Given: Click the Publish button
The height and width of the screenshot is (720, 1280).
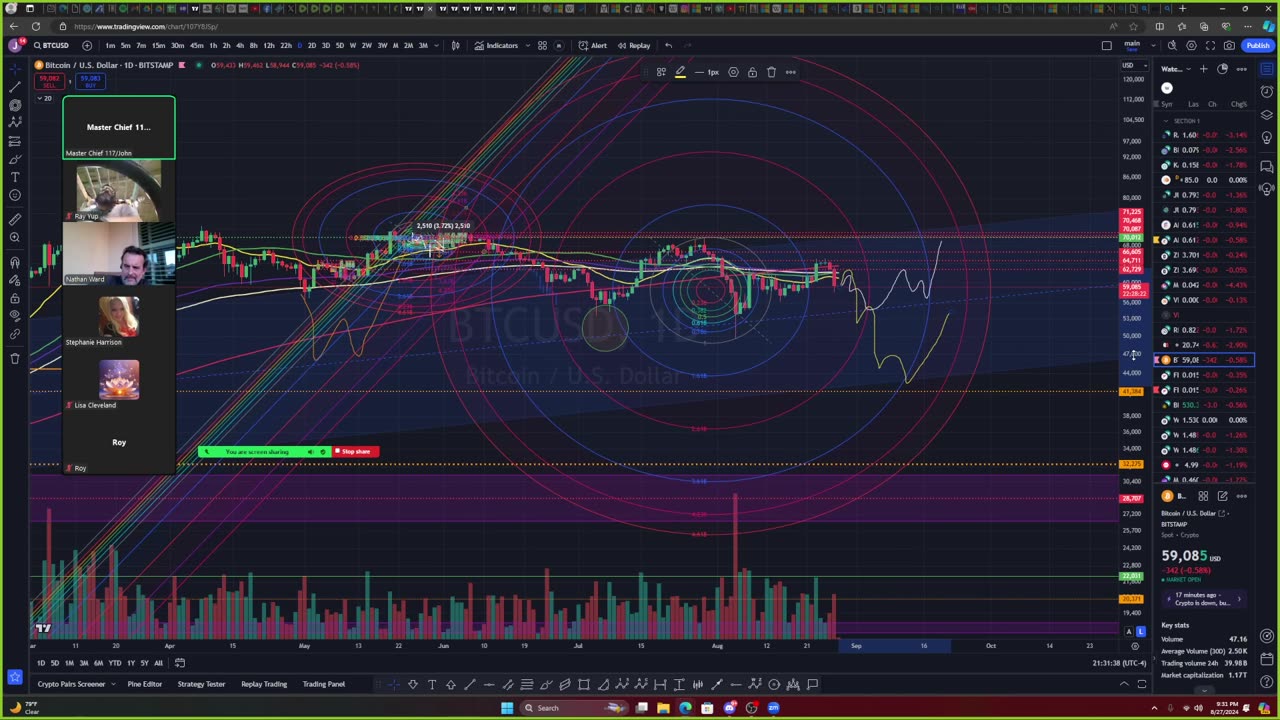Looking at the screenshot, I should tap(1257, 45).
